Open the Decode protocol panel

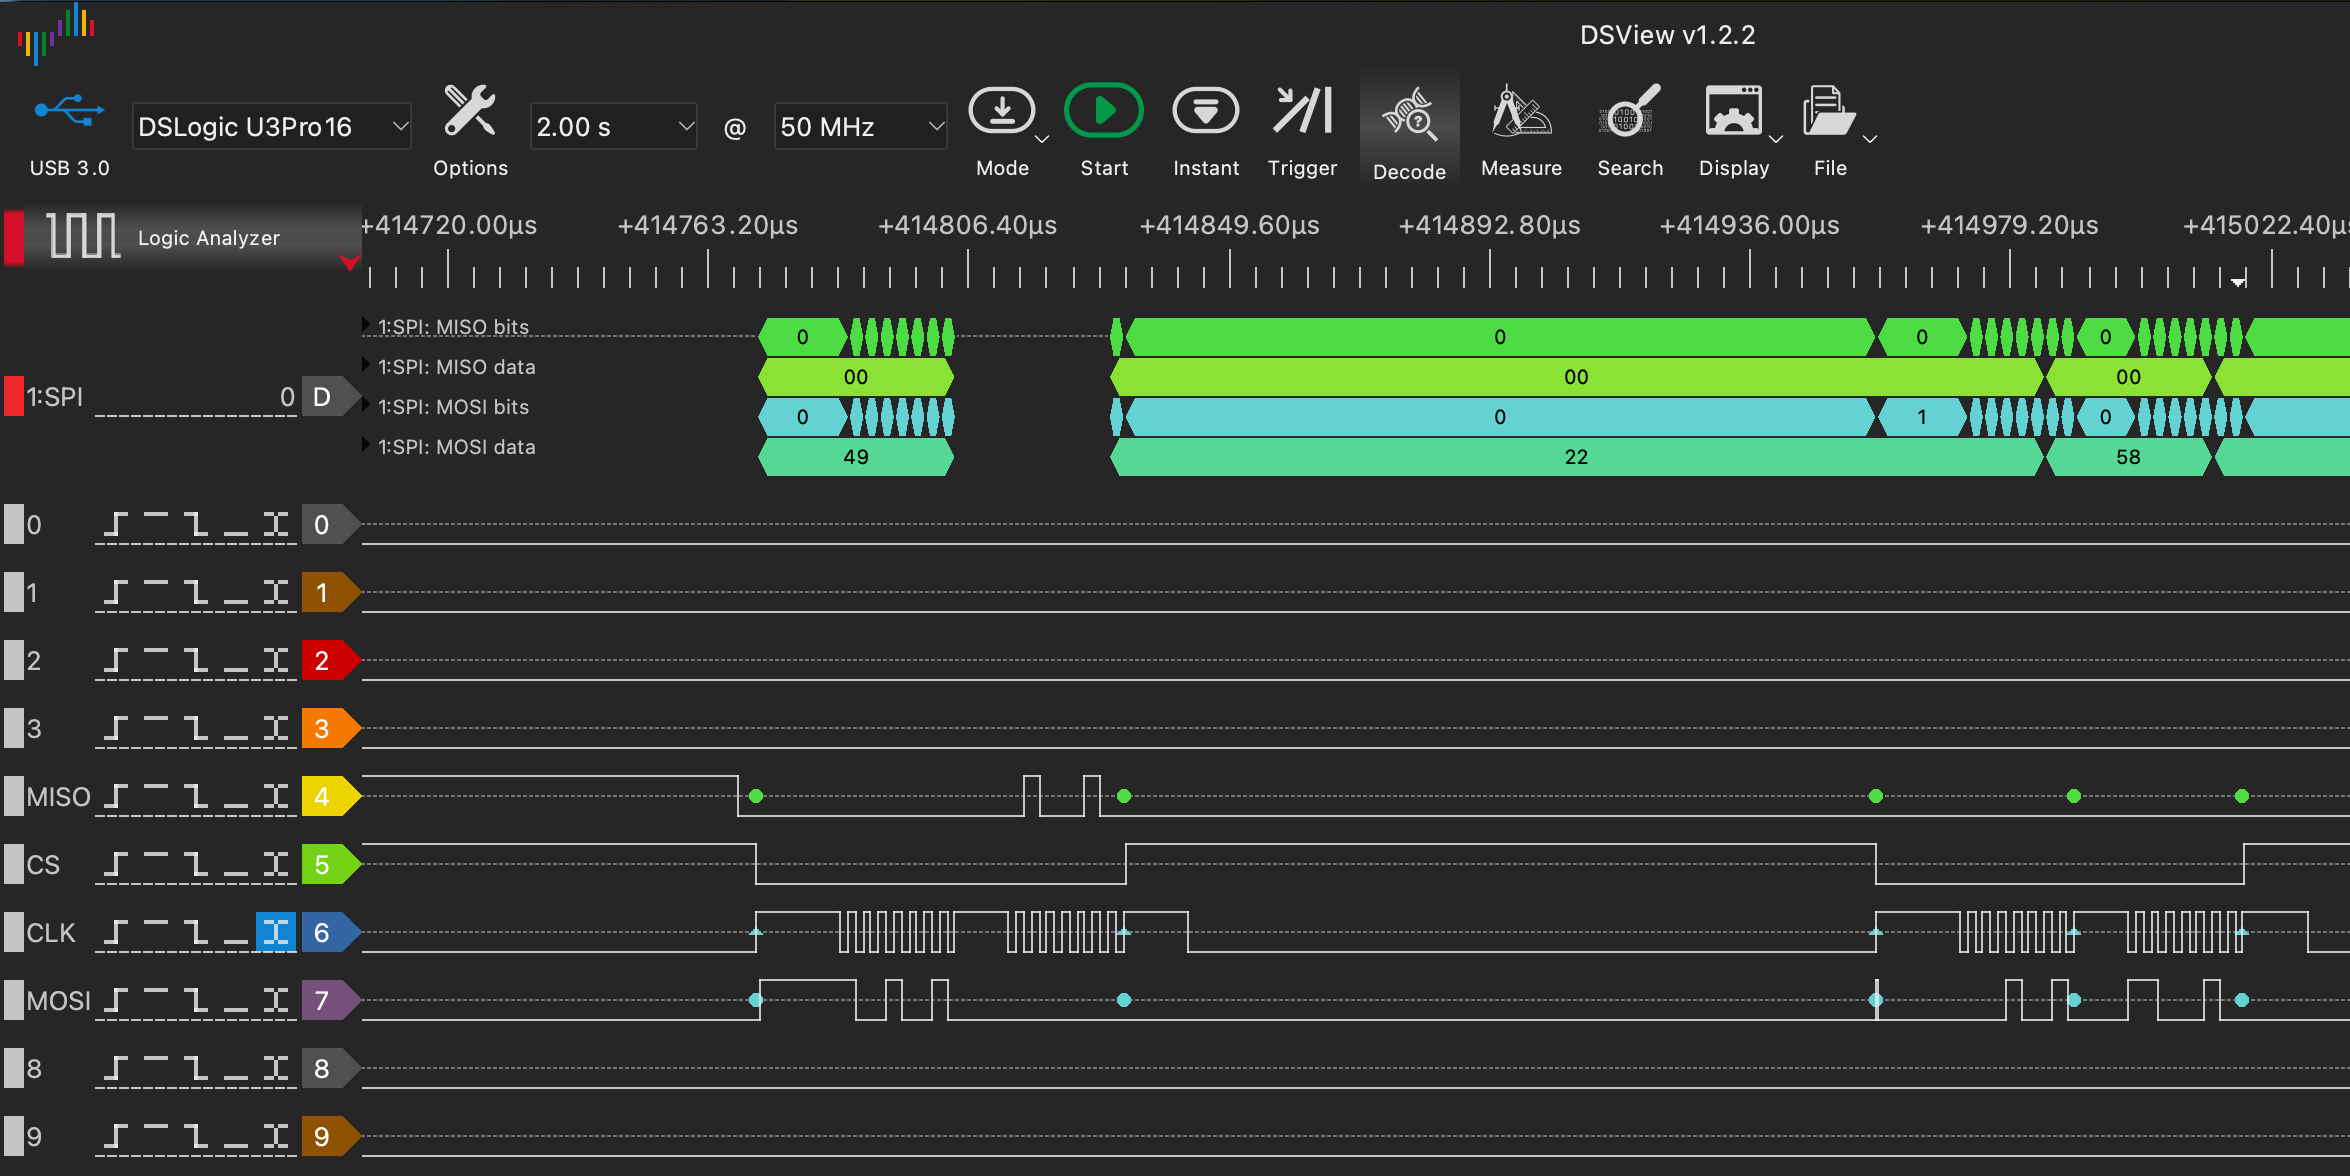pyautogui.click(x=1409, y=118)
